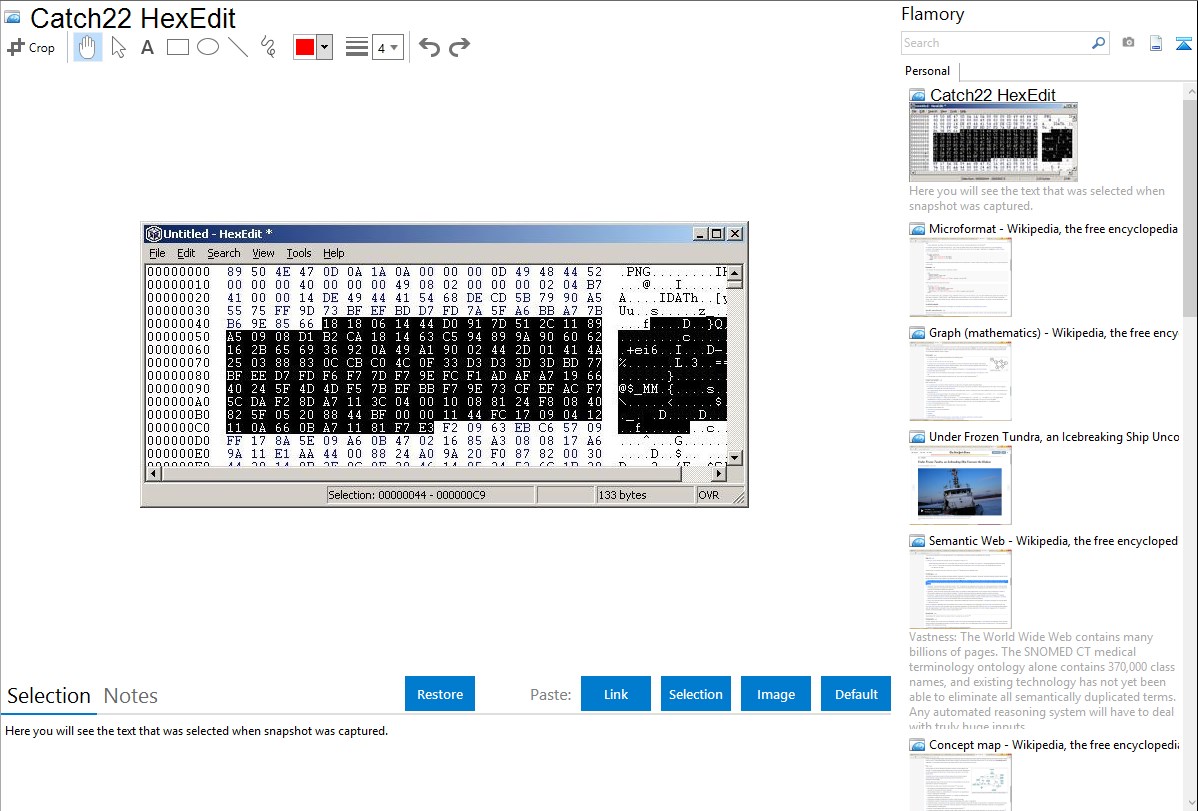Open the Microformat Wikipedia snapshot thumbnail

point(960,277)
